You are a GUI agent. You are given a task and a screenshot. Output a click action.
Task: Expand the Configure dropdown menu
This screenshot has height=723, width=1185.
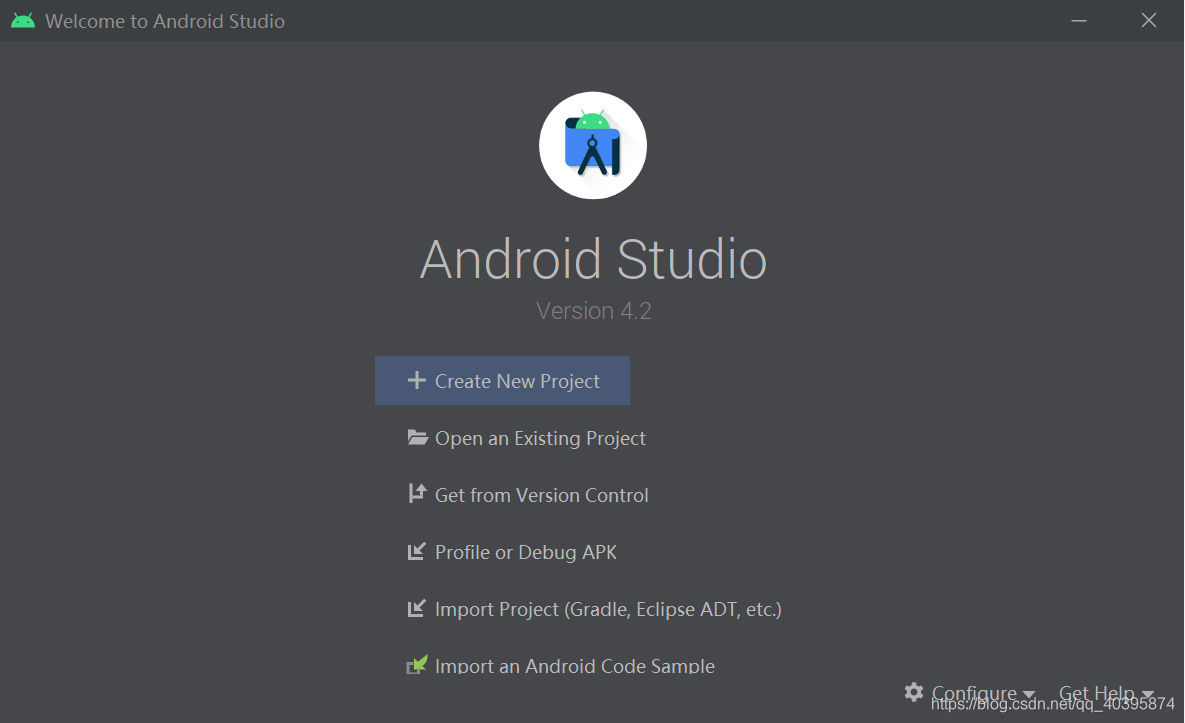[982, 693]
